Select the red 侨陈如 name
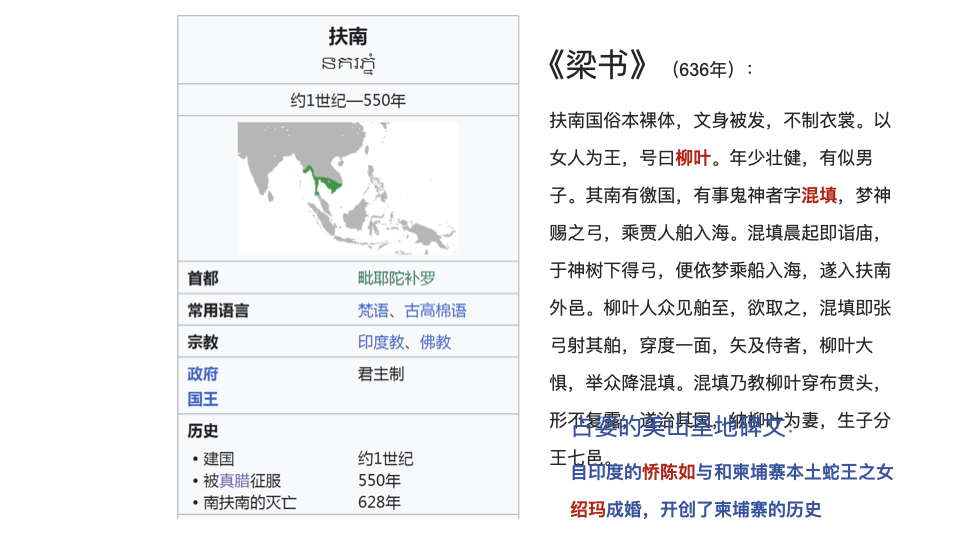The height and width of the screenshot is (540, 960). pyautogui.click(x=669, y=472)
